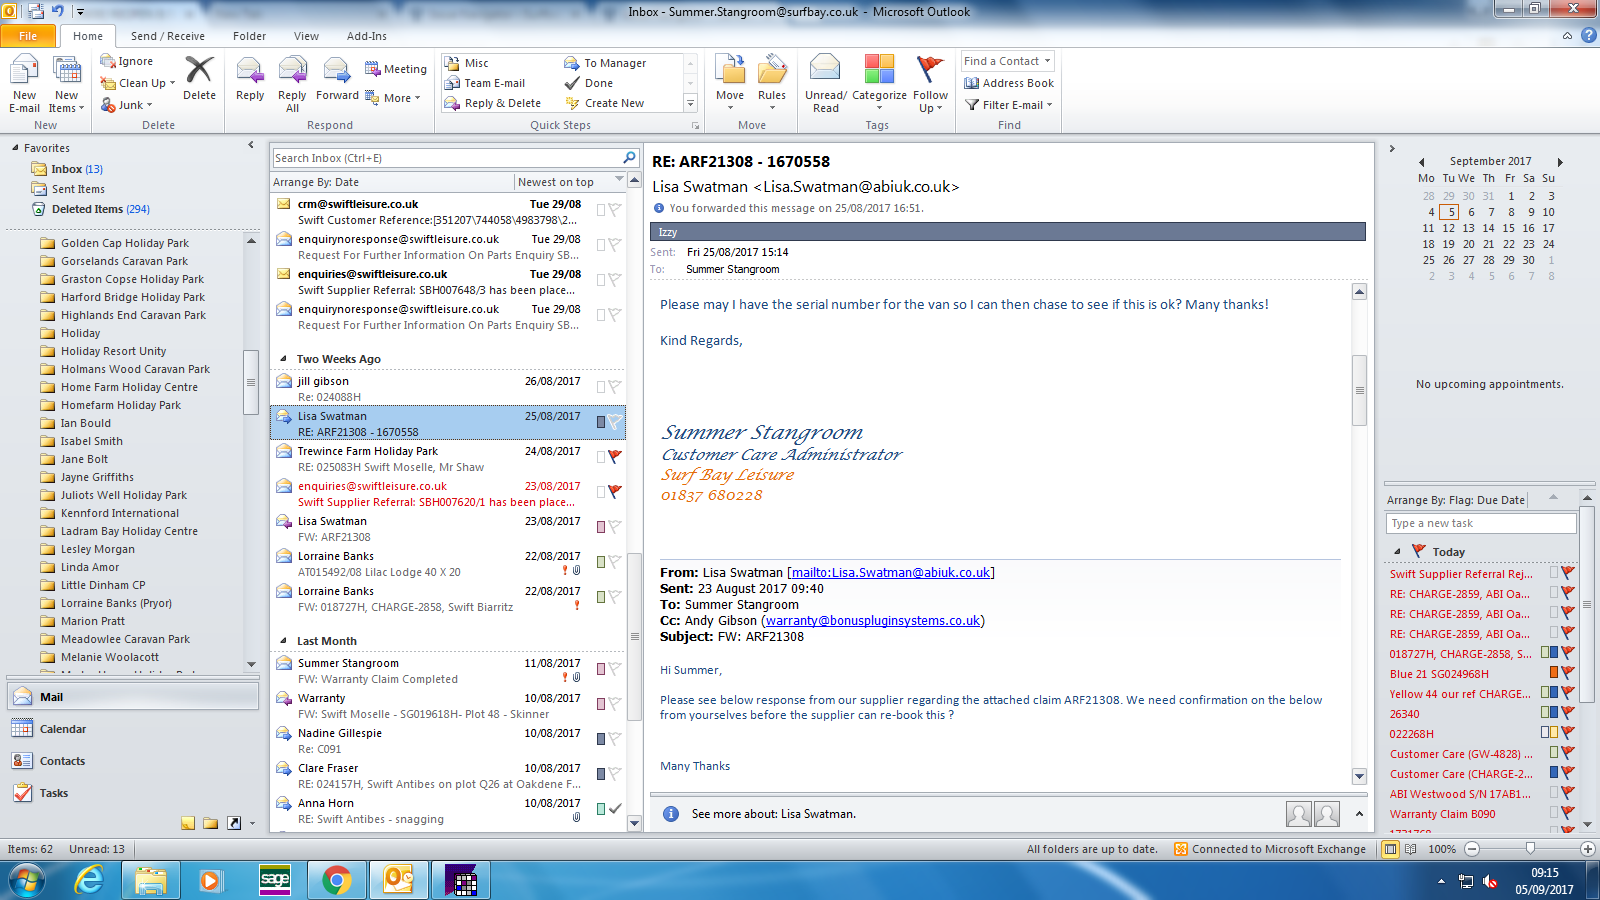The height and width of the screenshot is (900, 1600).
Task: Open the Rules button
Action: [x=772, y=84]
